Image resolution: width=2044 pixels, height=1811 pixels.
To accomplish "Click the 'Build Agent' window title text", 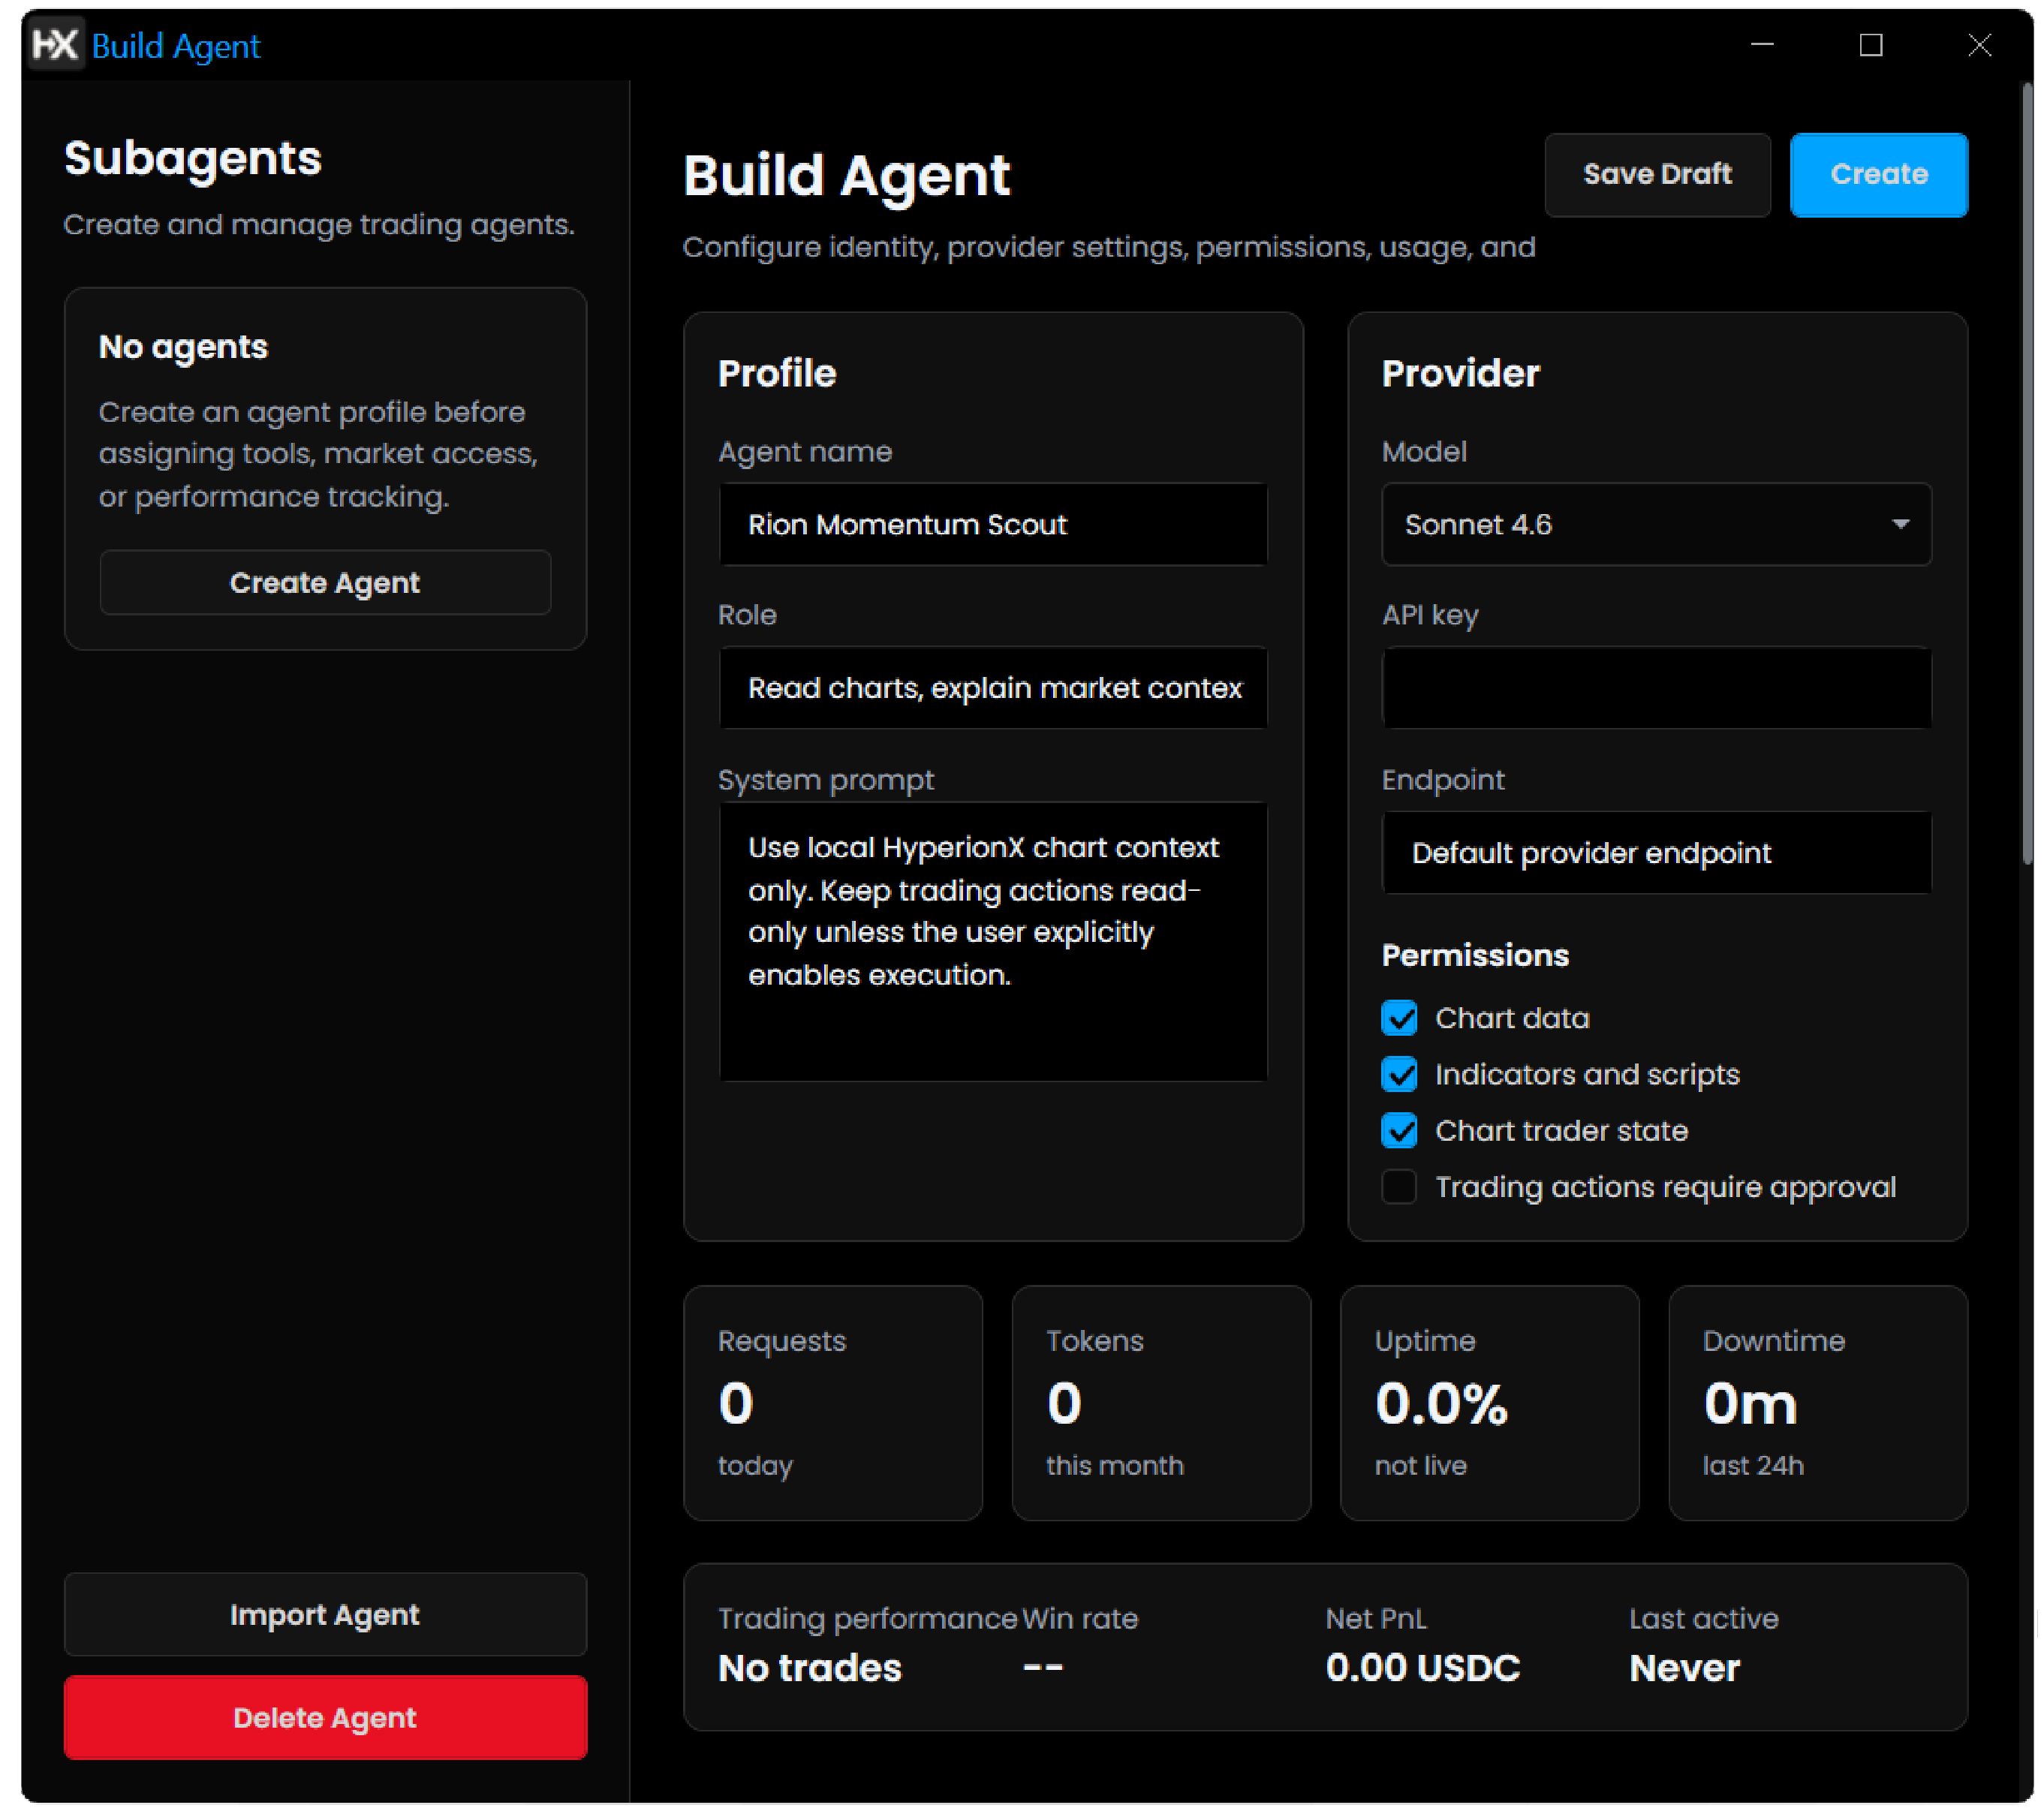I will click(176, 46).
